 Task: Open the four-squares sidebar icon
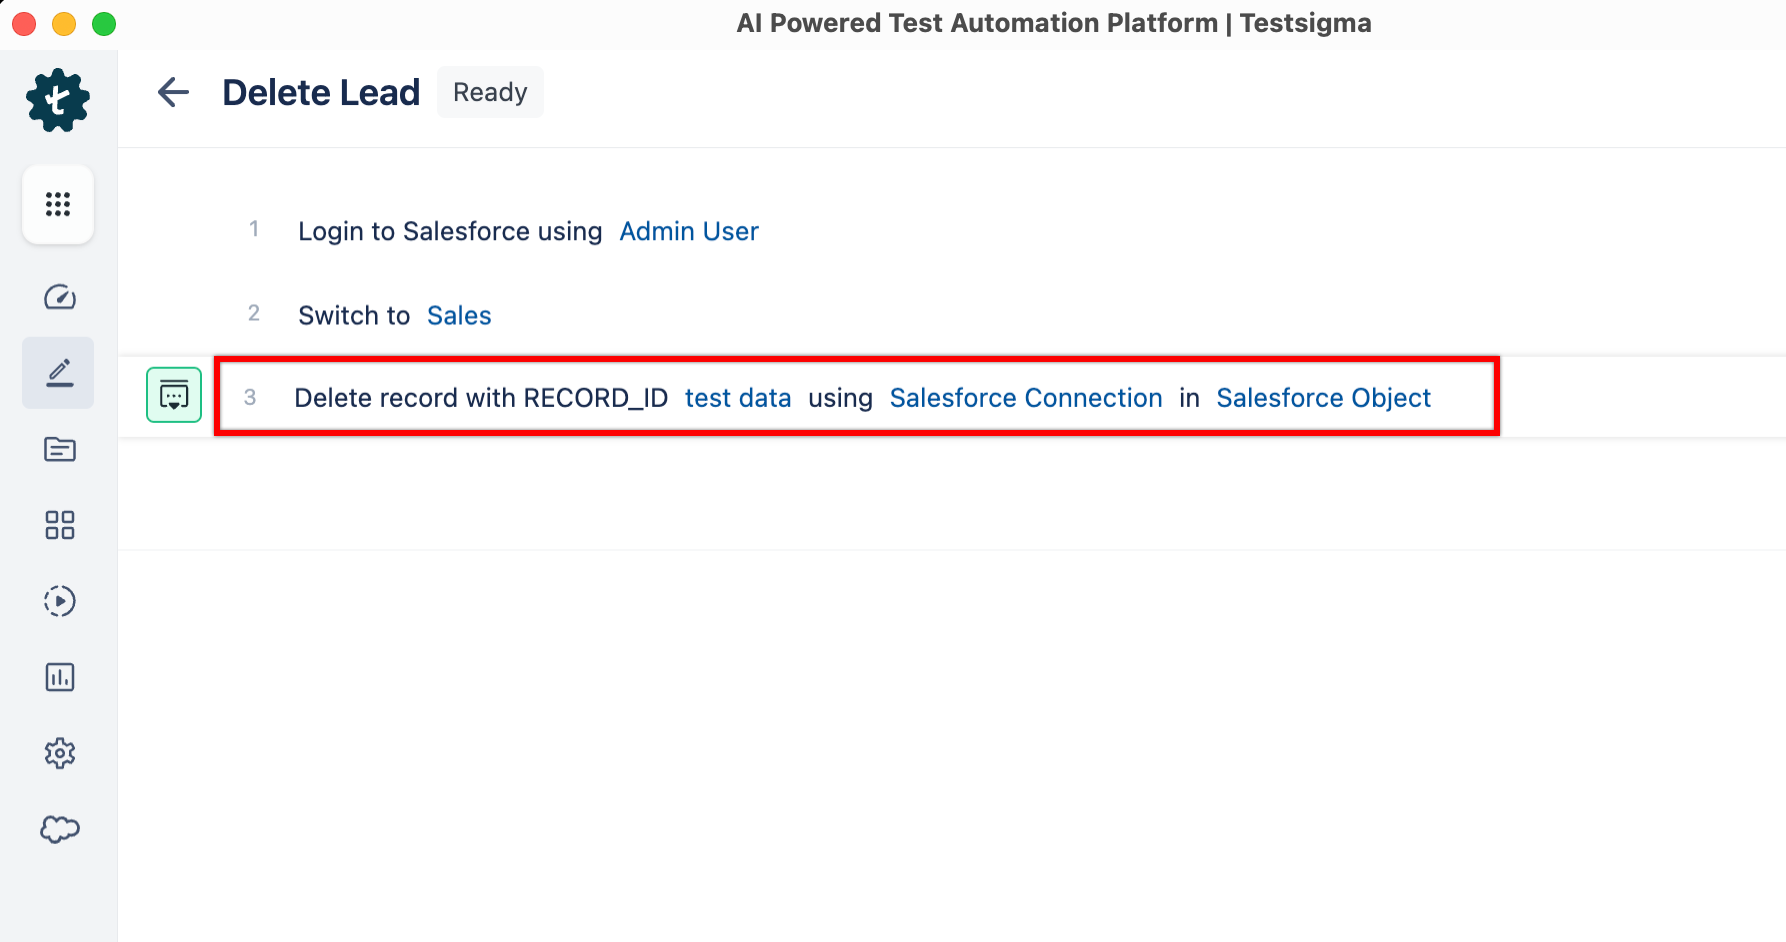(x=60, y=525)
